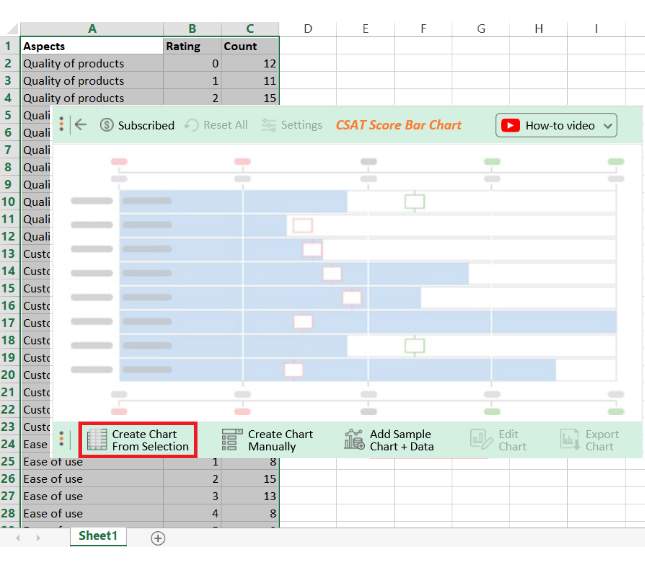
Task: Click count value 13 in row 27
Action: (250, 496)
